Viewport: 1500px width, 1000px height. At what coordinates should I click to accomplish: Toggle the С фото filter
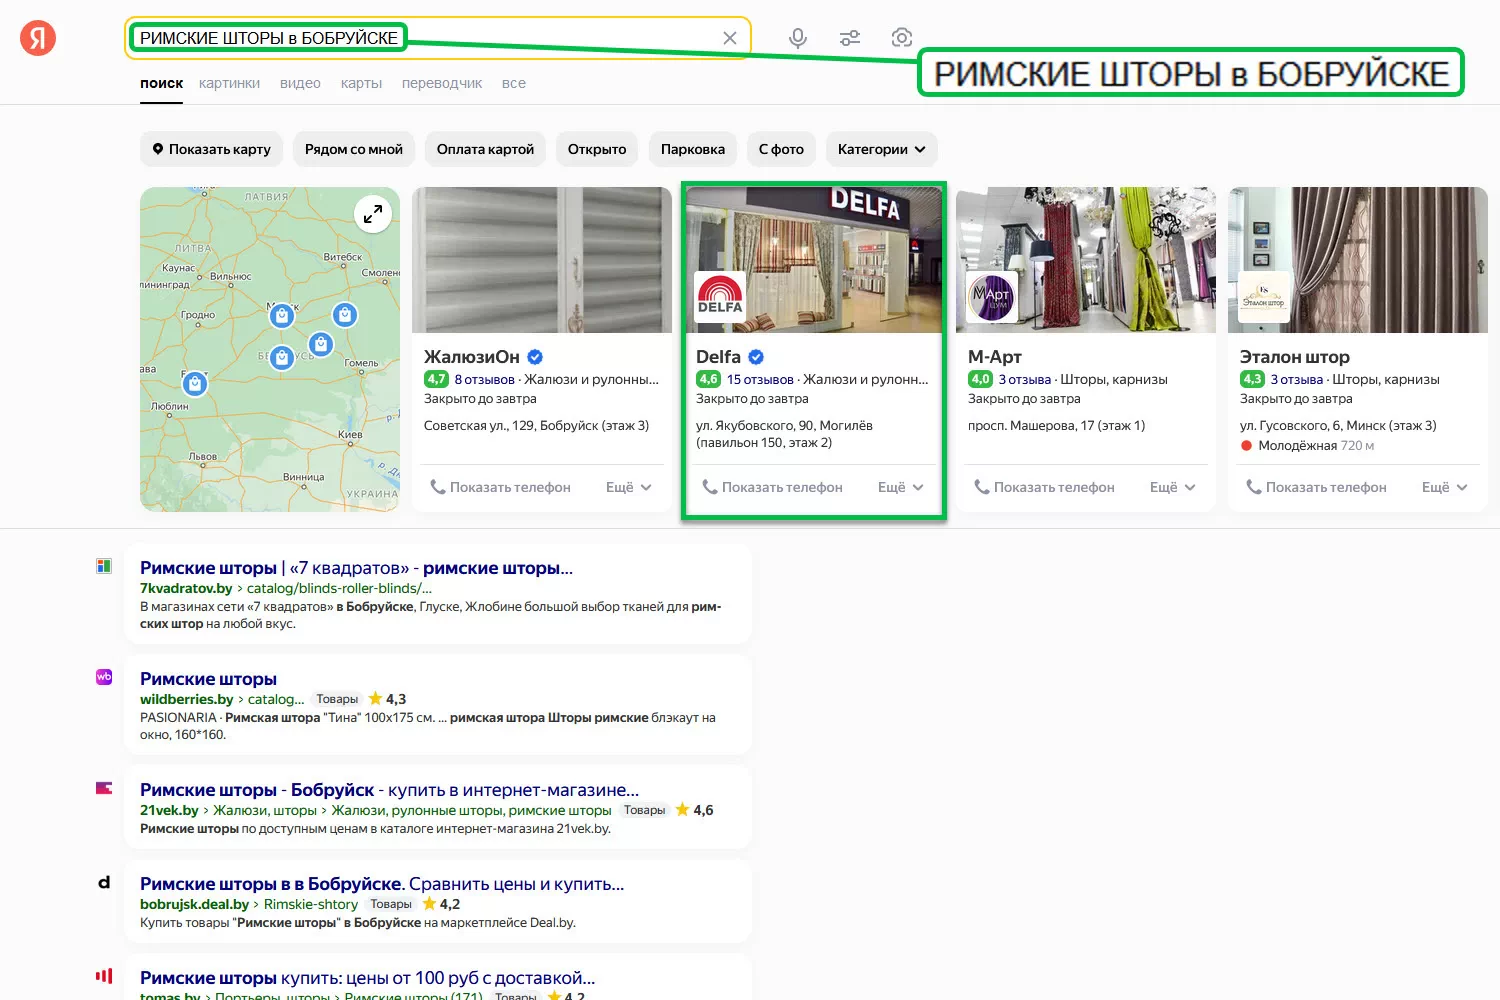point(781,149)
